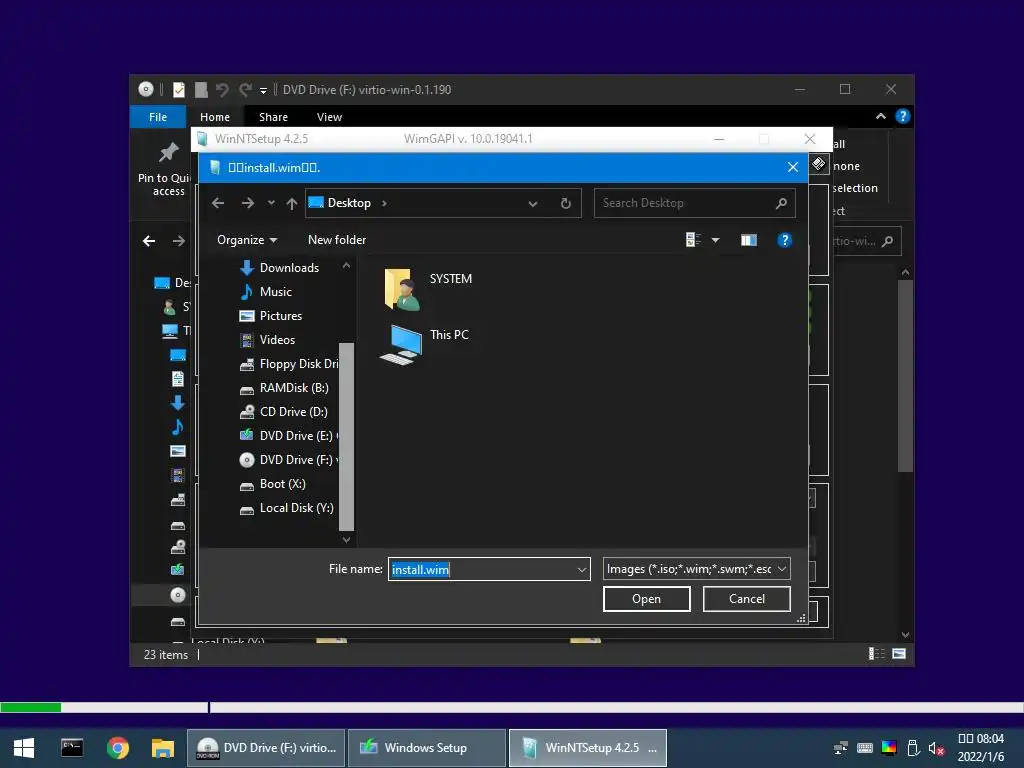Screen dimensions: 1024x768
Task: Open the Share tab in Explorer ribbon
Action: pyautogui.click(x=273, y=117)
